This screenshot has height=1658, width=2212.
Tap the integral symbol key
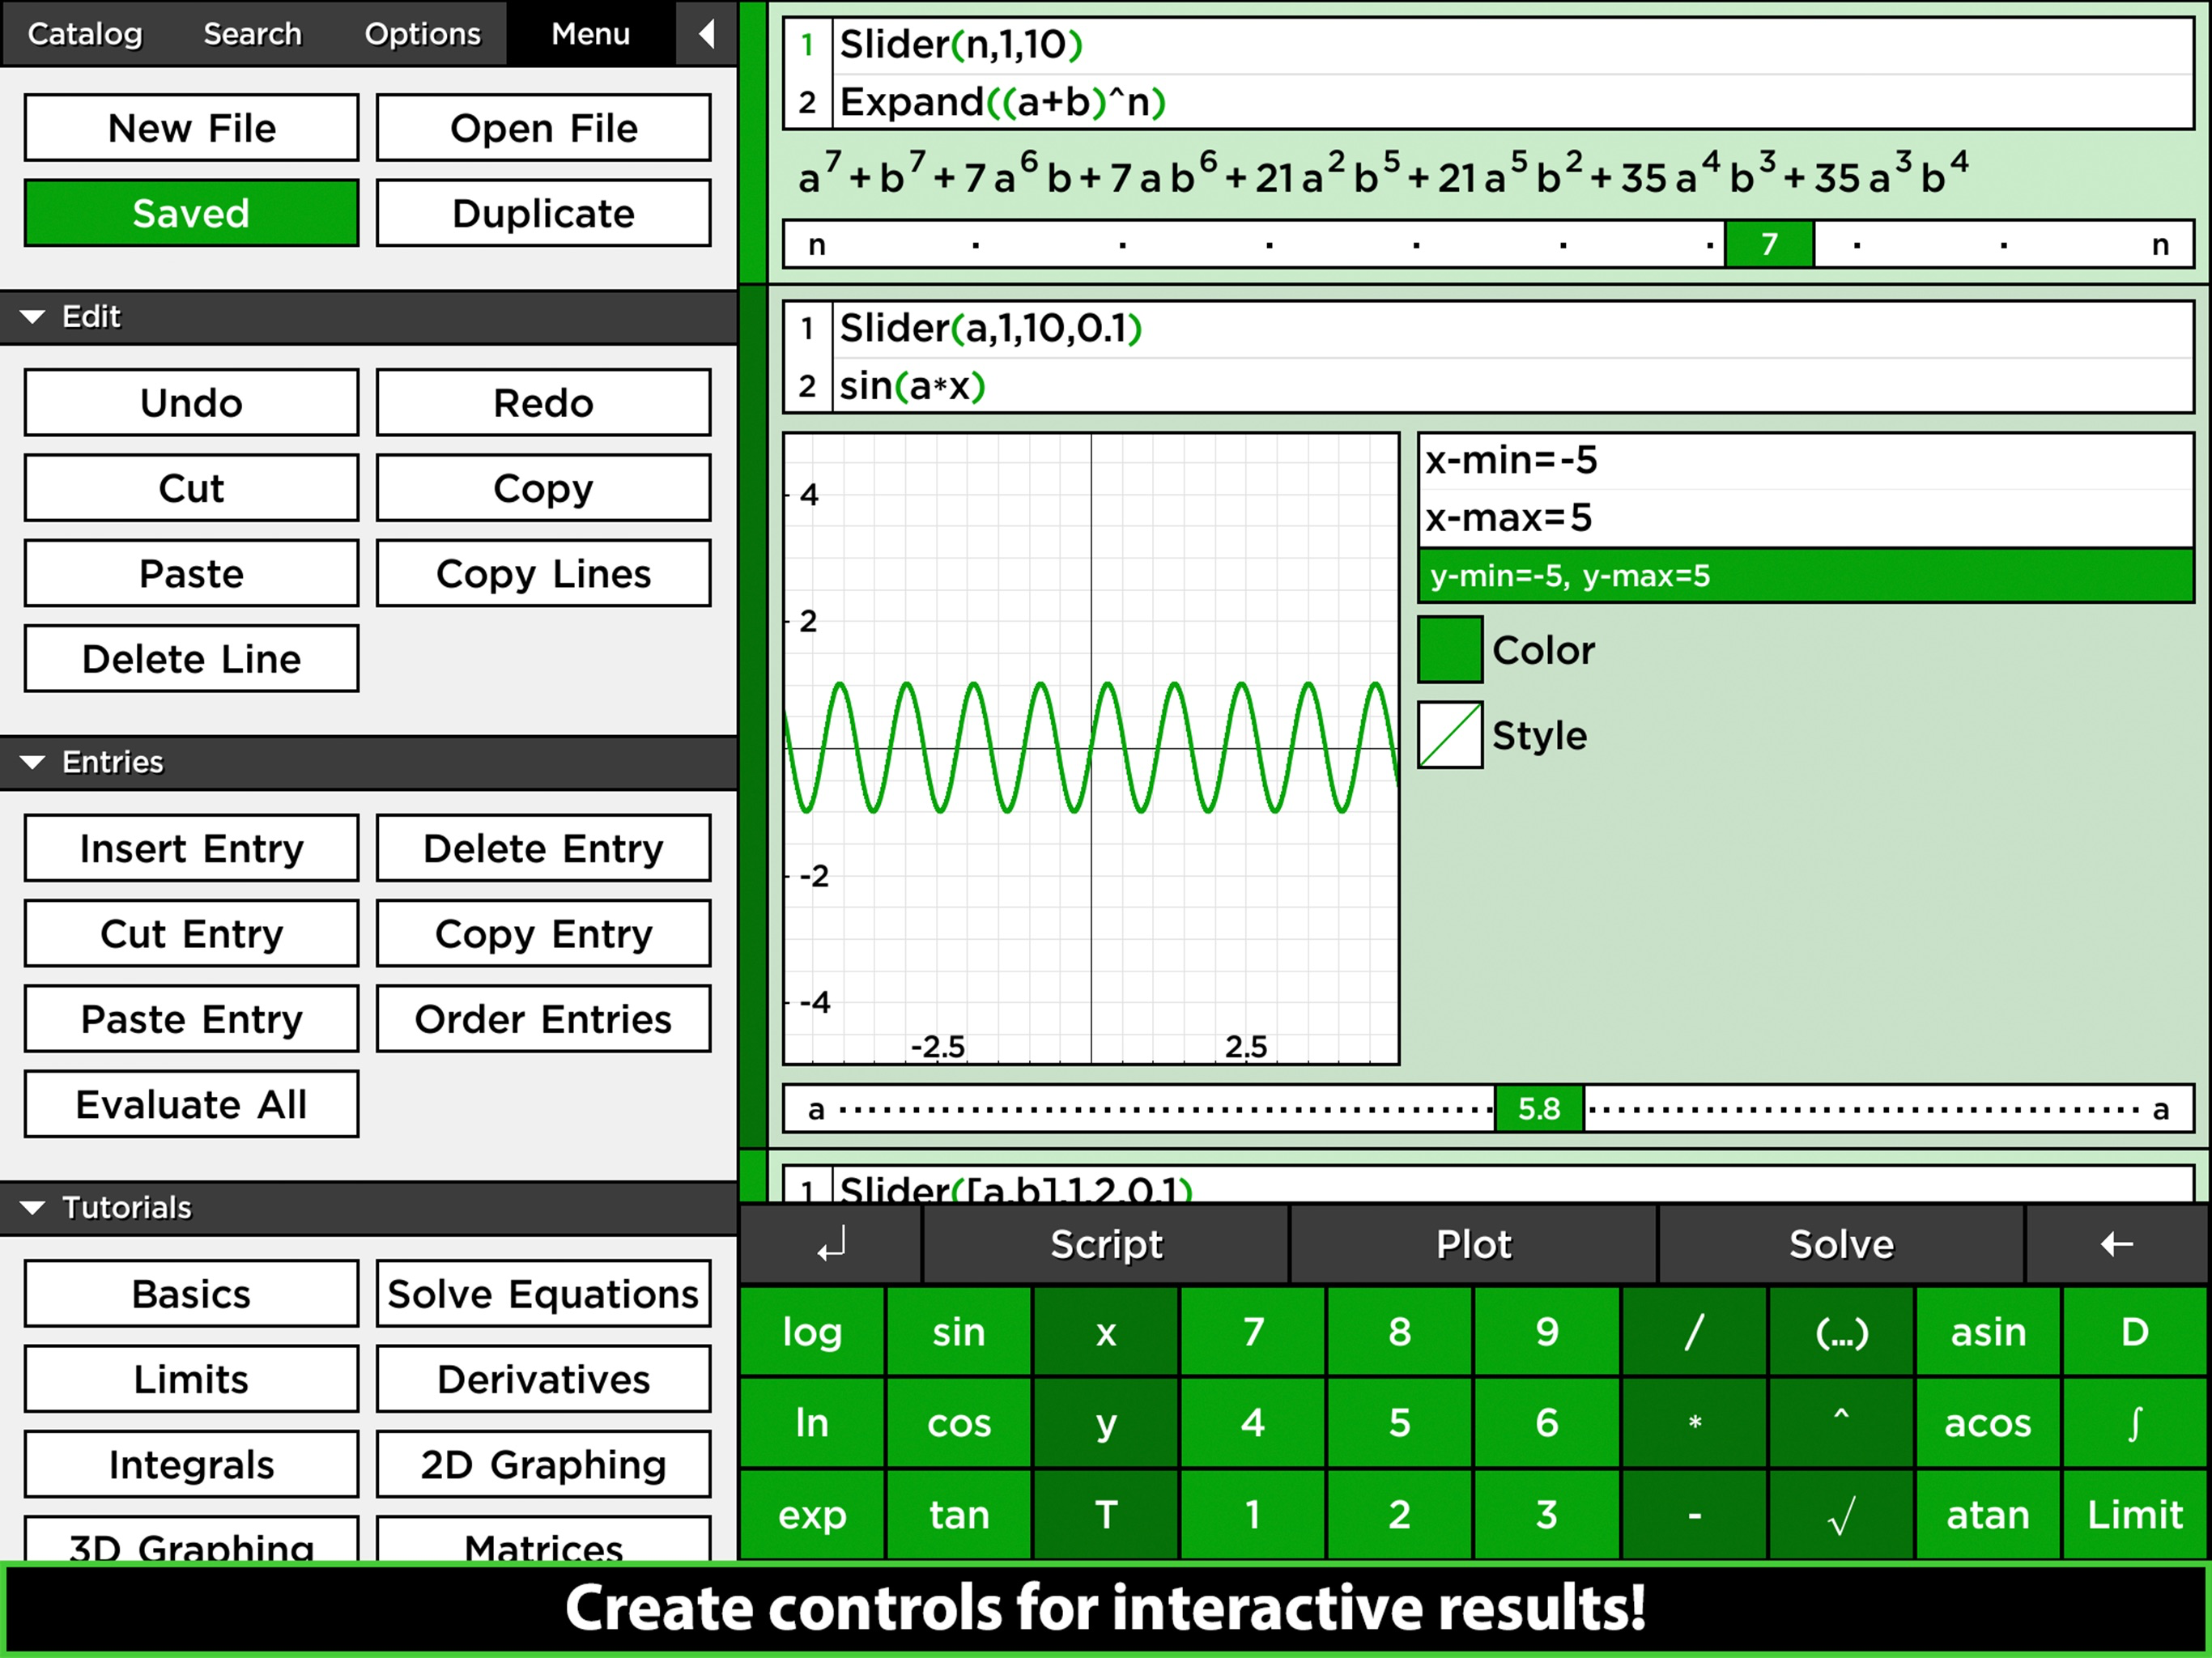tap(2134, 1422)
